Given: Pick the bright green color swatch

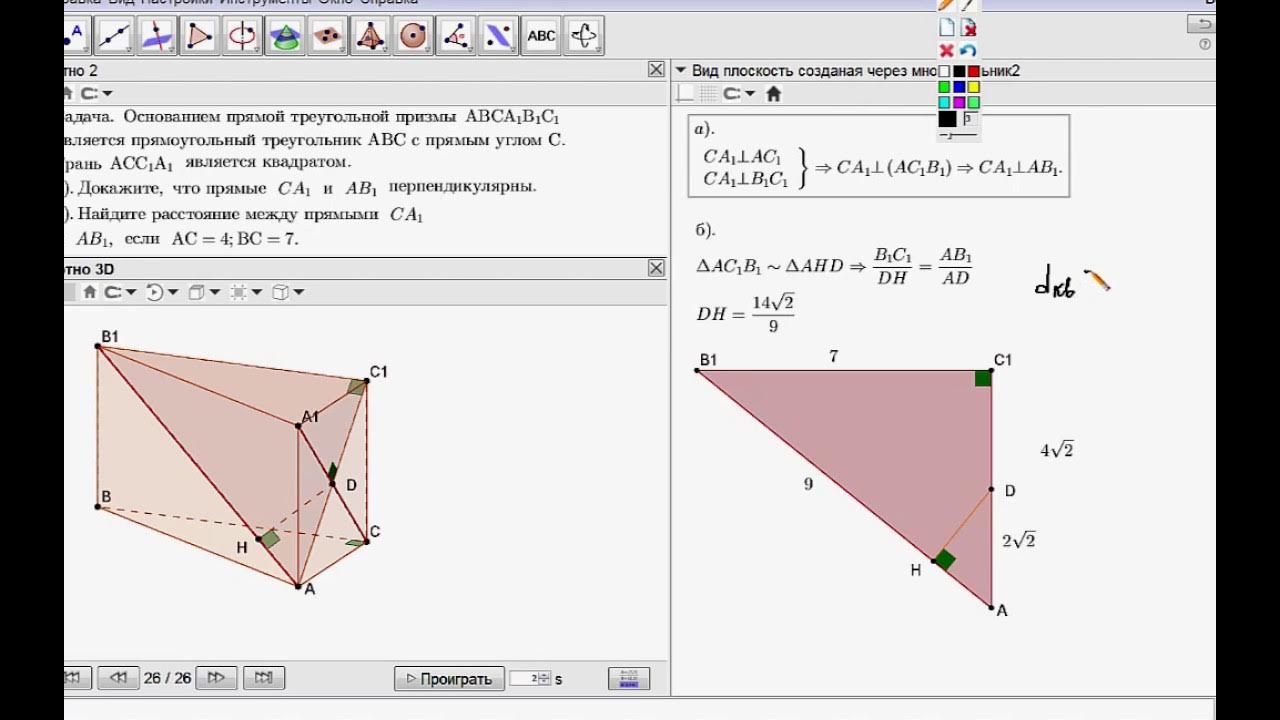Looking at the screenshot, I should 944,87.
